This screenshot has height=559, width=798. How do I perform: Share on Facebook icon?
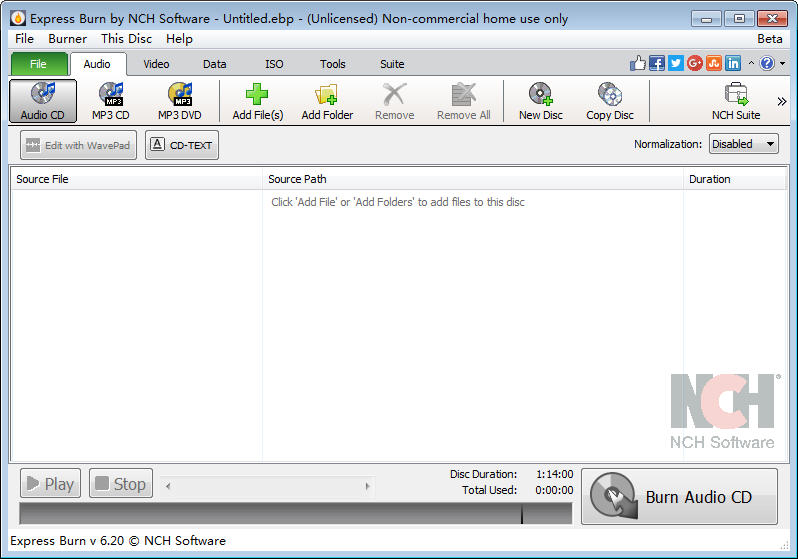pyautogui.click(x=657, y=63)
